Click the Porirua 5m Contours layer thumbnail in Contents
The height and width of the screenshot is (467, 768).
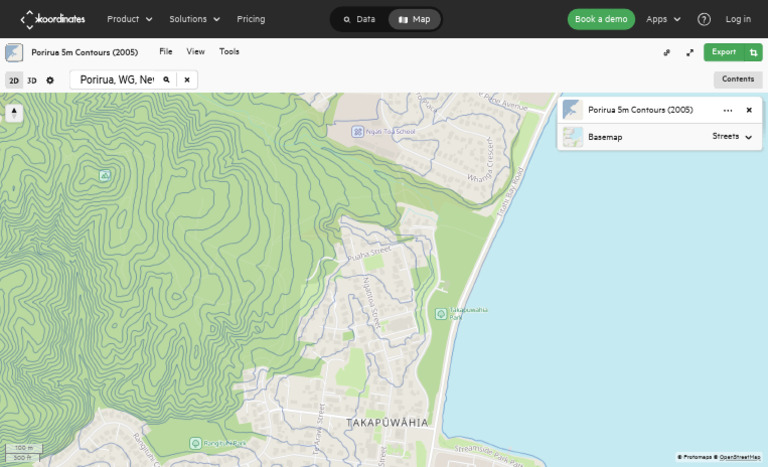[x=572, y=110]
